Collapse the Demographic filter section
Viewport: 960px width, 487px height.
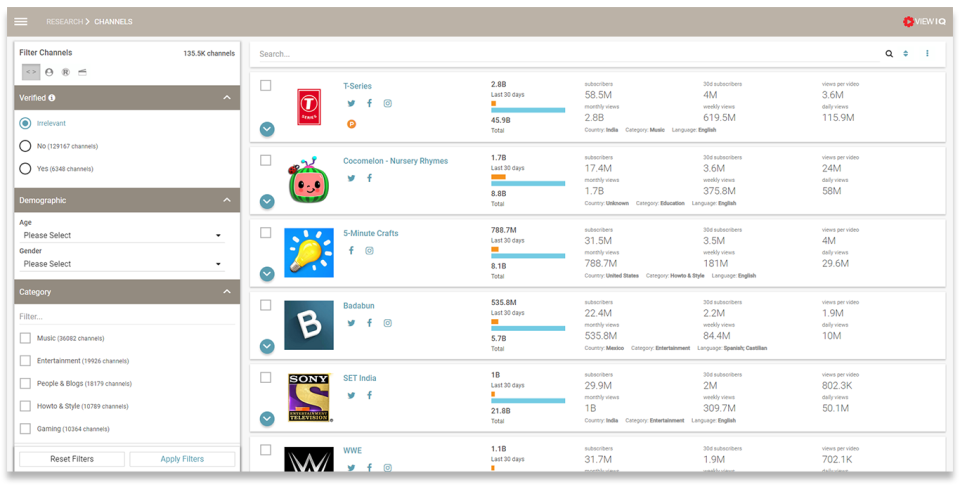[x=227, y=200]
